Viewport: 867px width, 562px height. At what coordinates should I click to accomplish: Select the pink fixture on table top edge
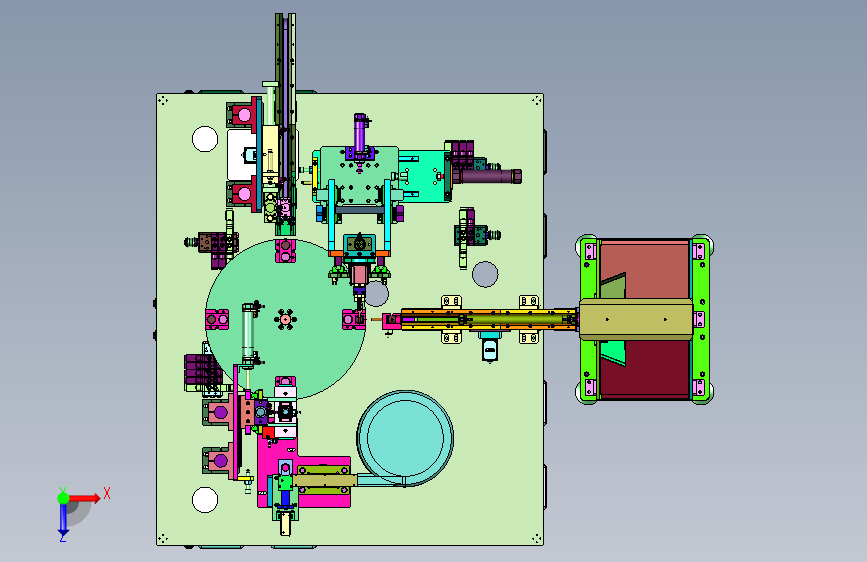point(285,250)
